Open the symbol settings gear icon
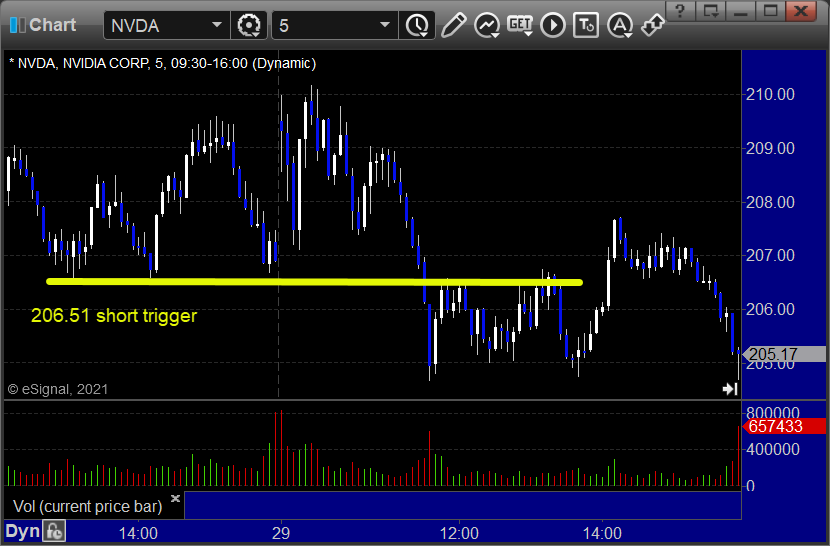Viewport: 830px width, 546px height. 249,25
